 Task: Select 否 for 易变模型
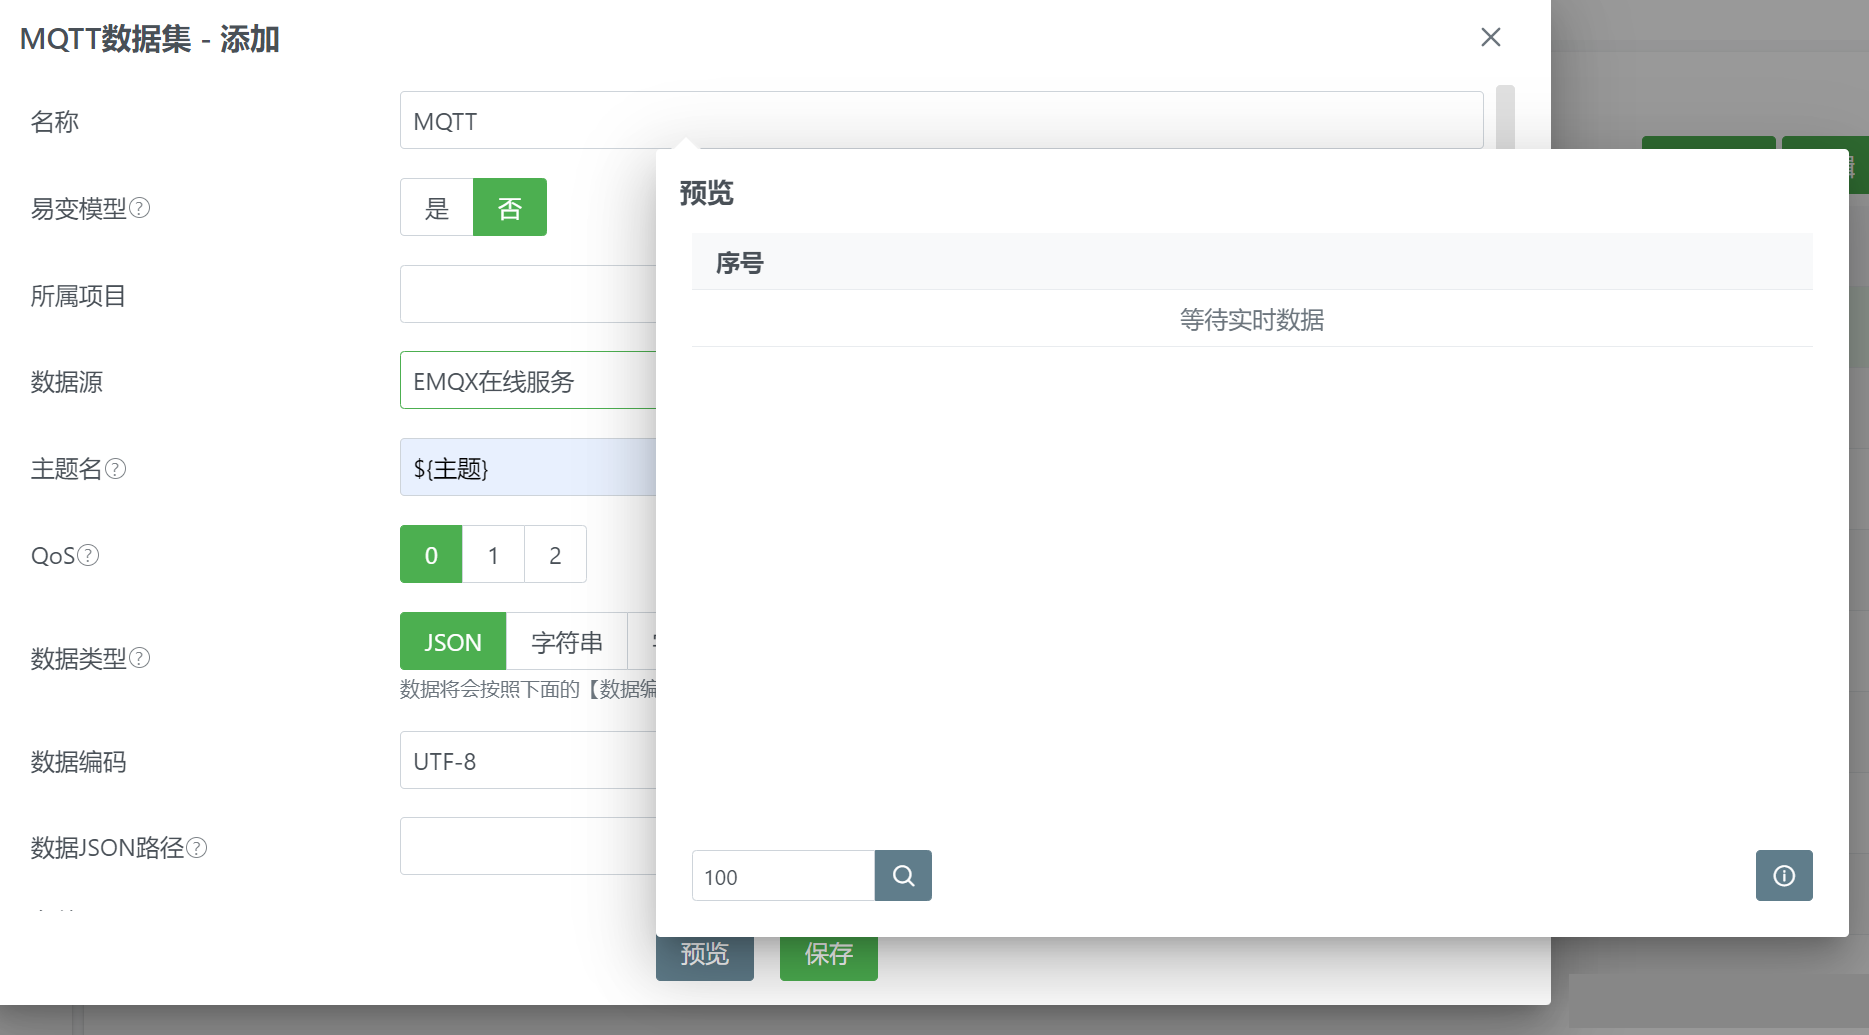tap(510, 207)
